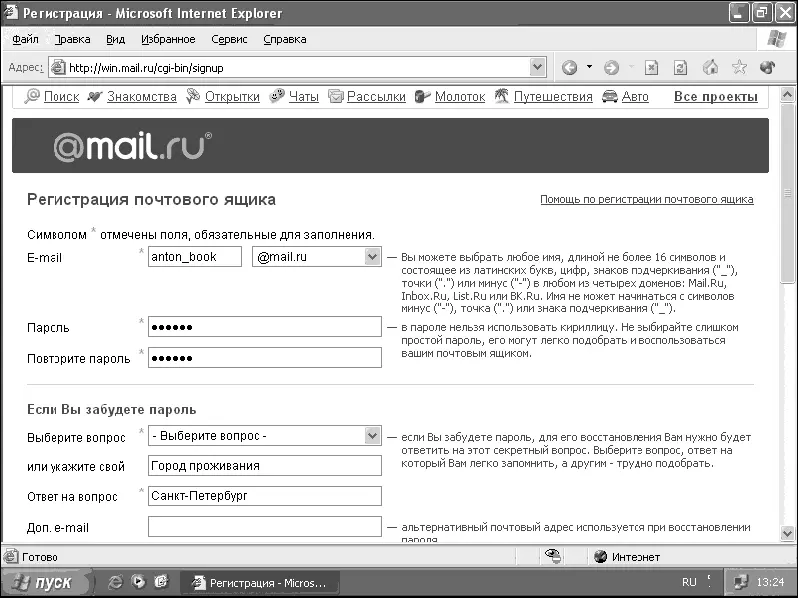
Task: Launch Windows Media Player from quick launch
Action: coord(138,582)
